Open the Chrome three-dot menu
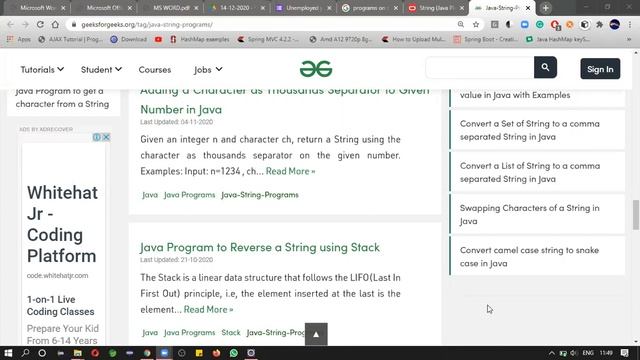The height and width of the screenshot is (360, 640). pyautogui.click(x=630, y=24)
